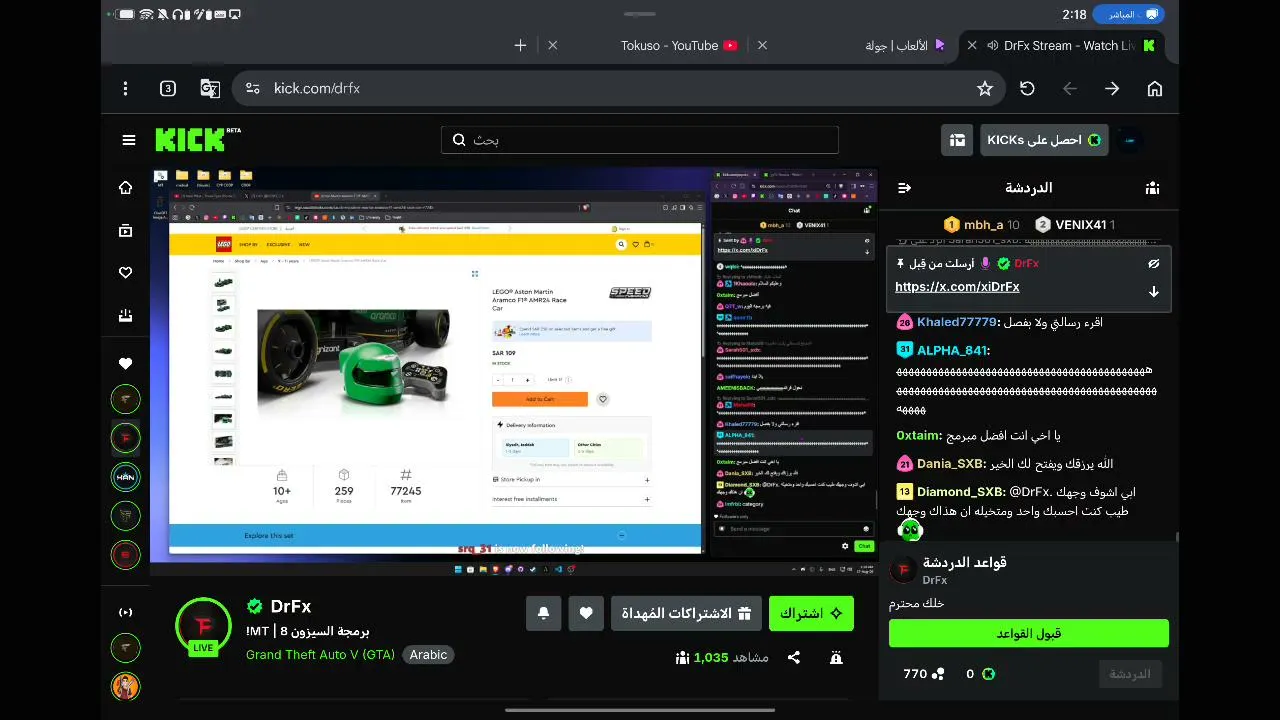Viewport: 1280px width, 720px height.
Task: Click the Kick points balance 770
Action: [x=923, y=674]
